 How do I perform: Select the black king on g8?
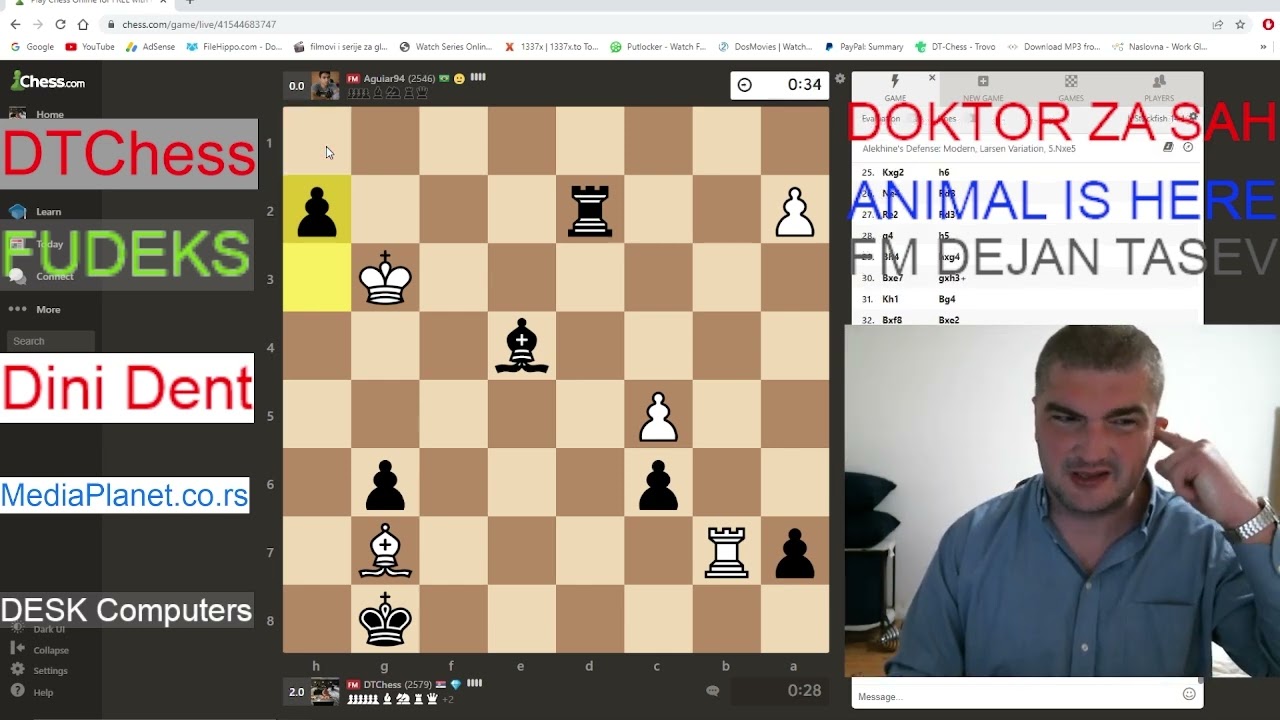385,619
